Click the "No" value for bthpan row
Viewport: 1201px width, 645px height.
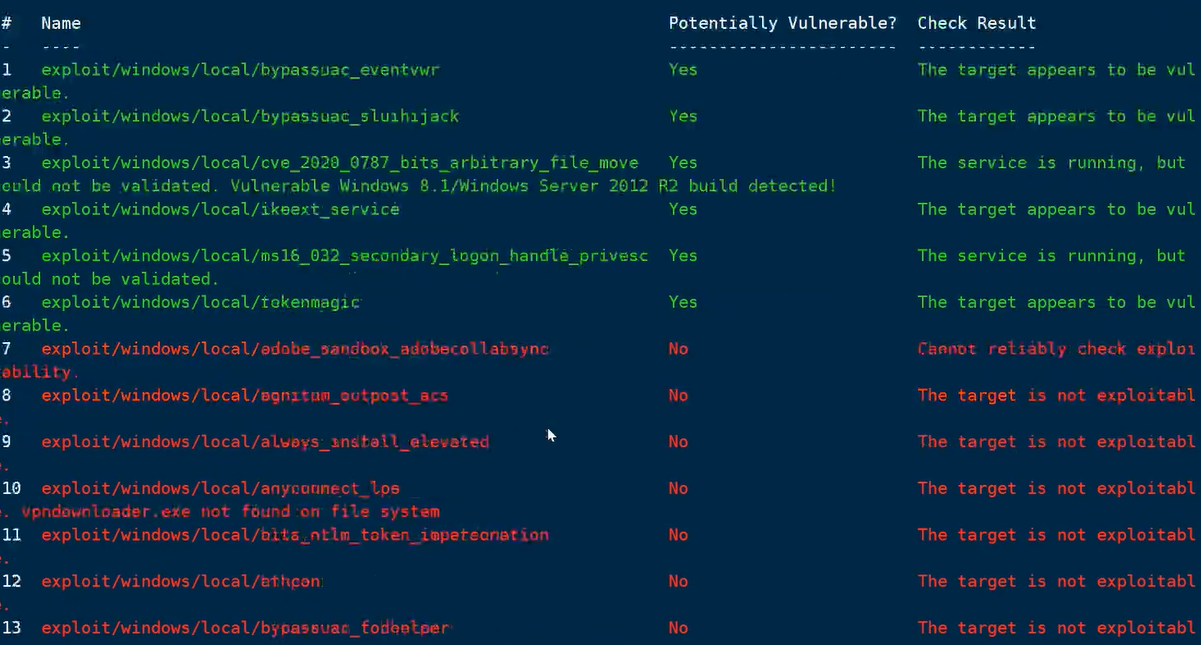click(x=678, y=581)
